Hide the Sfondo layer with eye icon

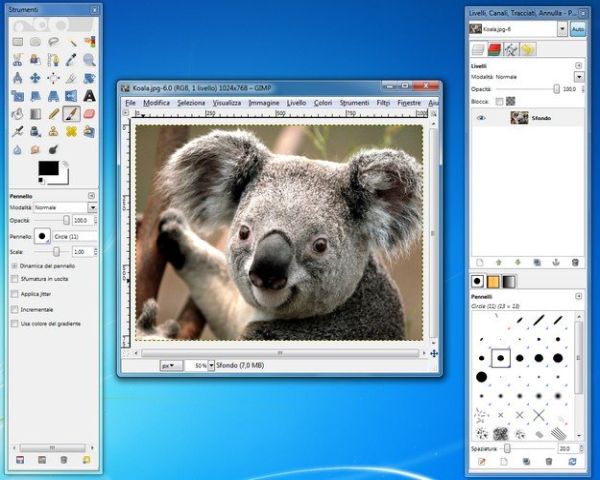(x=481, y=117)
